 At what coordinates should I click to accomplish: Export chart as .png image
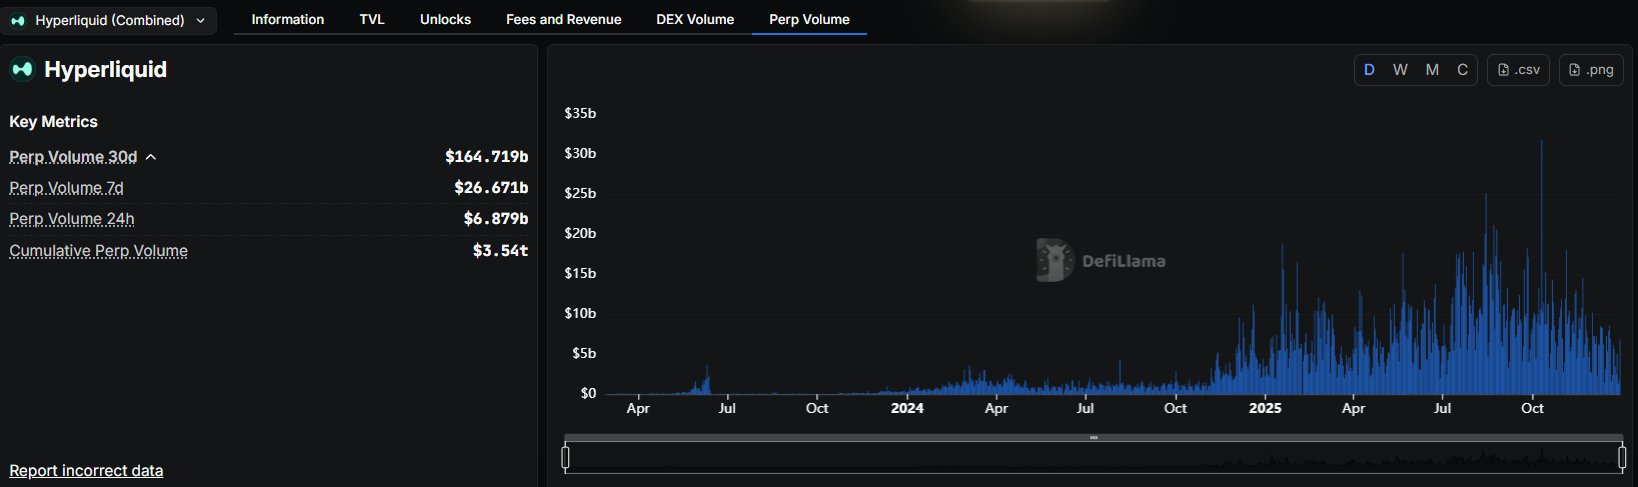[1591, 69]
